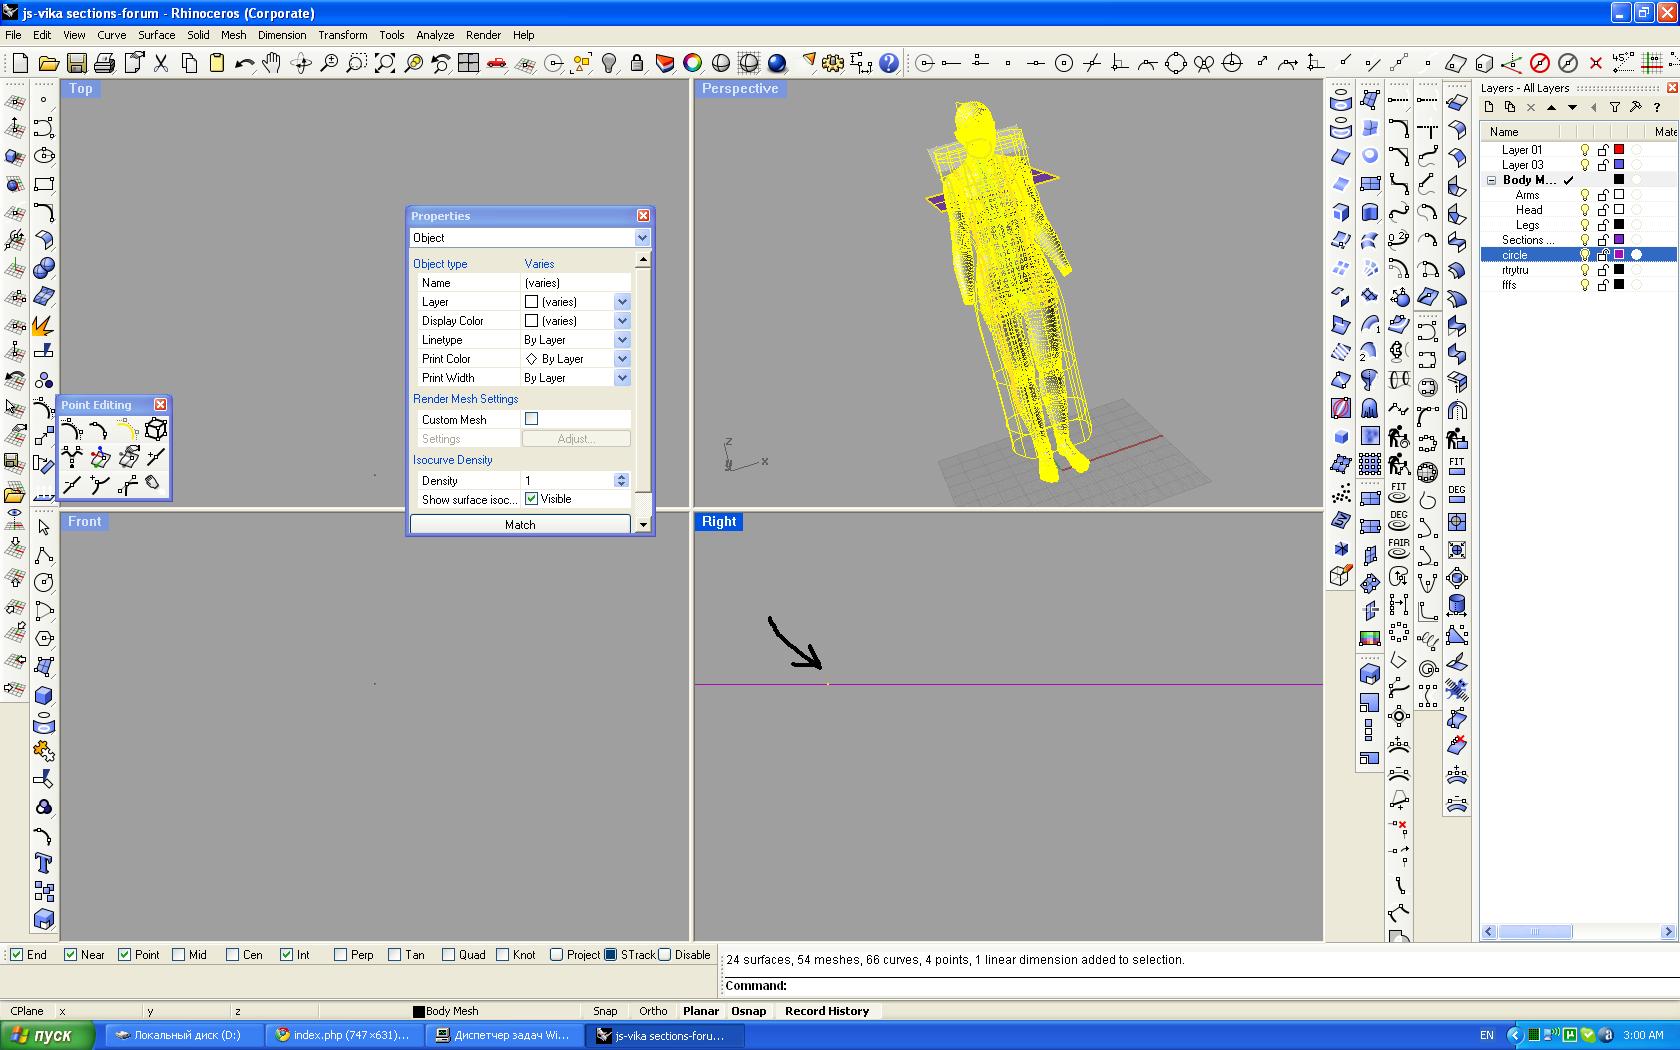Hide the Head layer using lightbulb
The height and width of the screenshot is (1050, 1680).
coord(1584,210)
